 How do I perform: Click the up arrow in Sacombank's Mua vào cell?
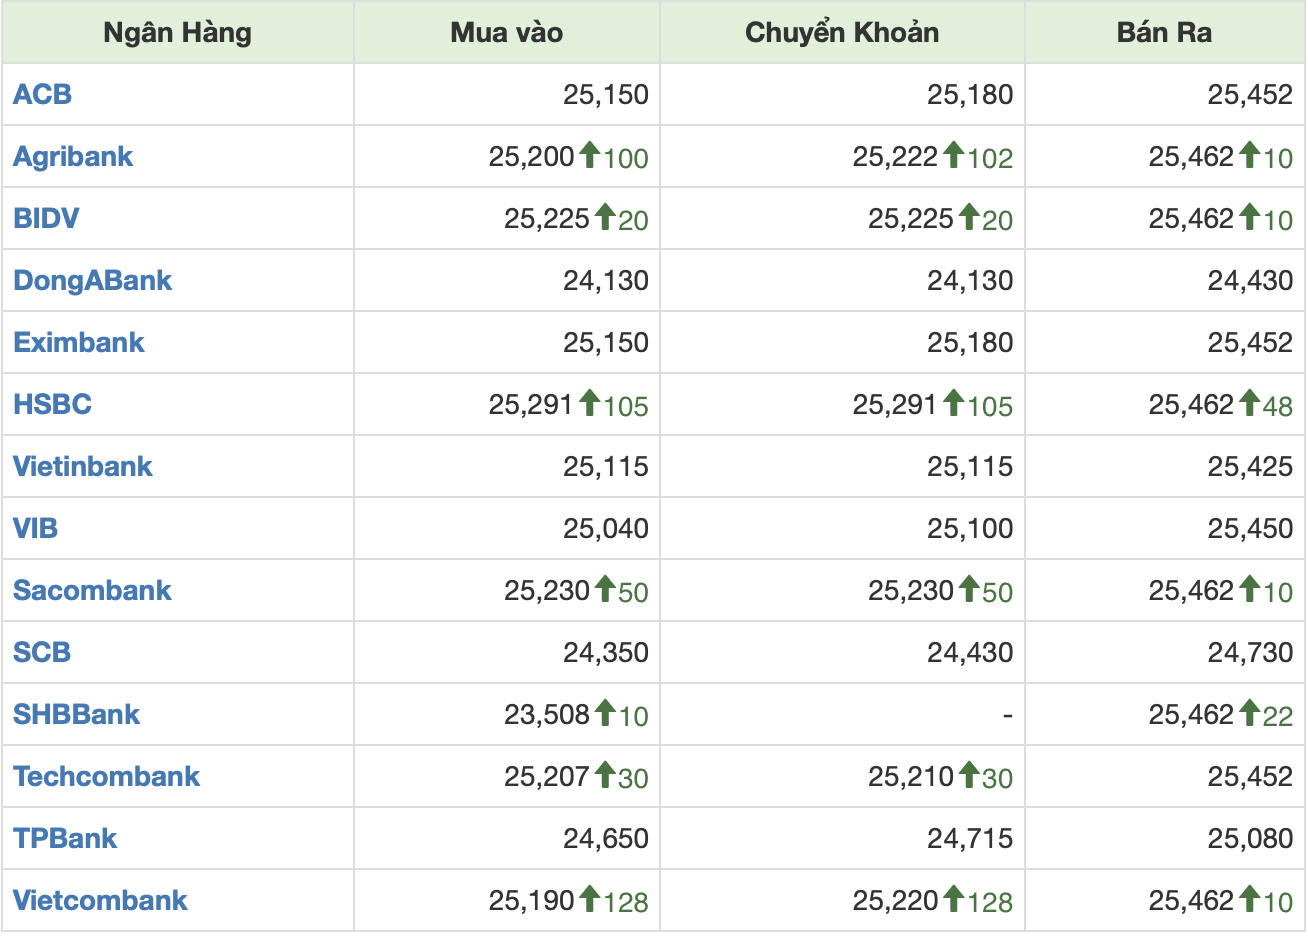tap(604, 589)
